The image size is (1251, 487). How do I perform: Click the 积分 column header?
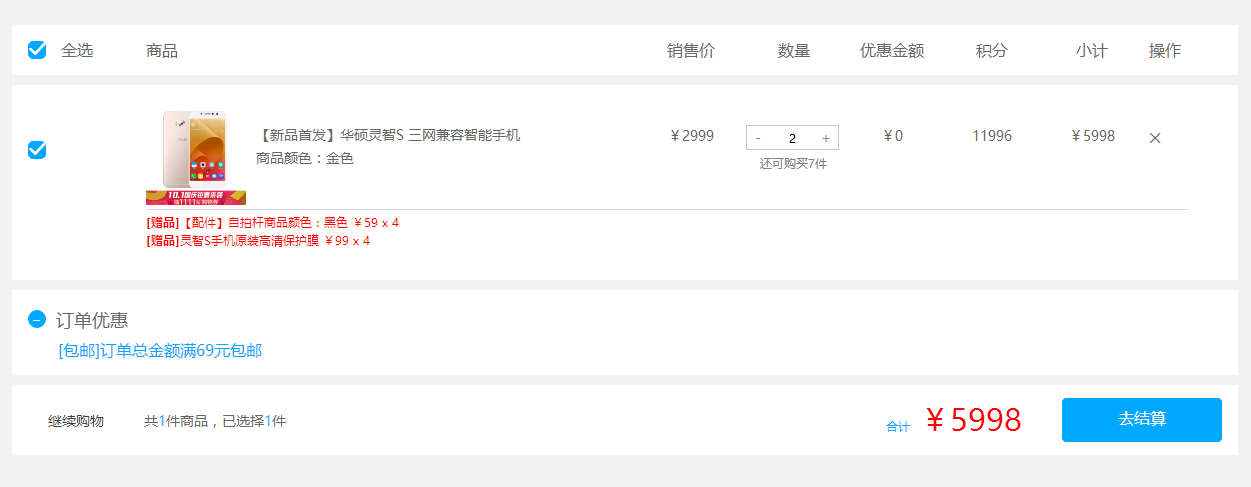tap(992, 50)
